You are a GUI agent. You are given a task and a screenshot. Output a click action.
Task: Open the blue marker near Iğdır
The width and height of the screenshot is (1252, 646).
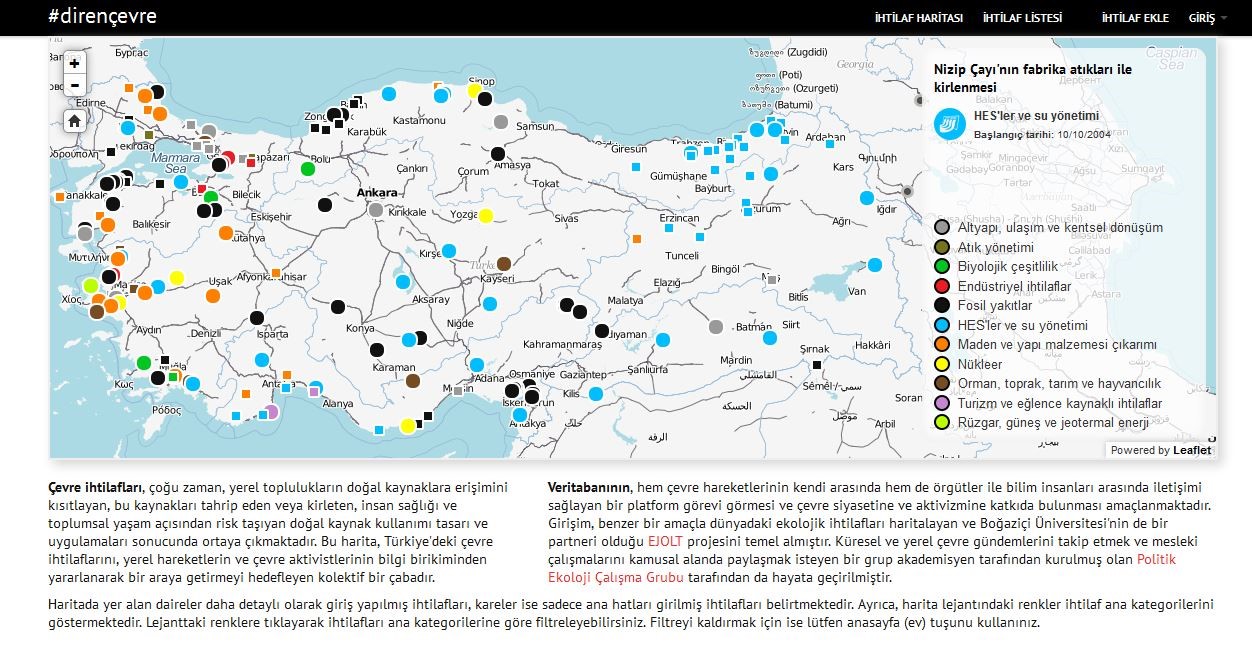coord(865,198)
